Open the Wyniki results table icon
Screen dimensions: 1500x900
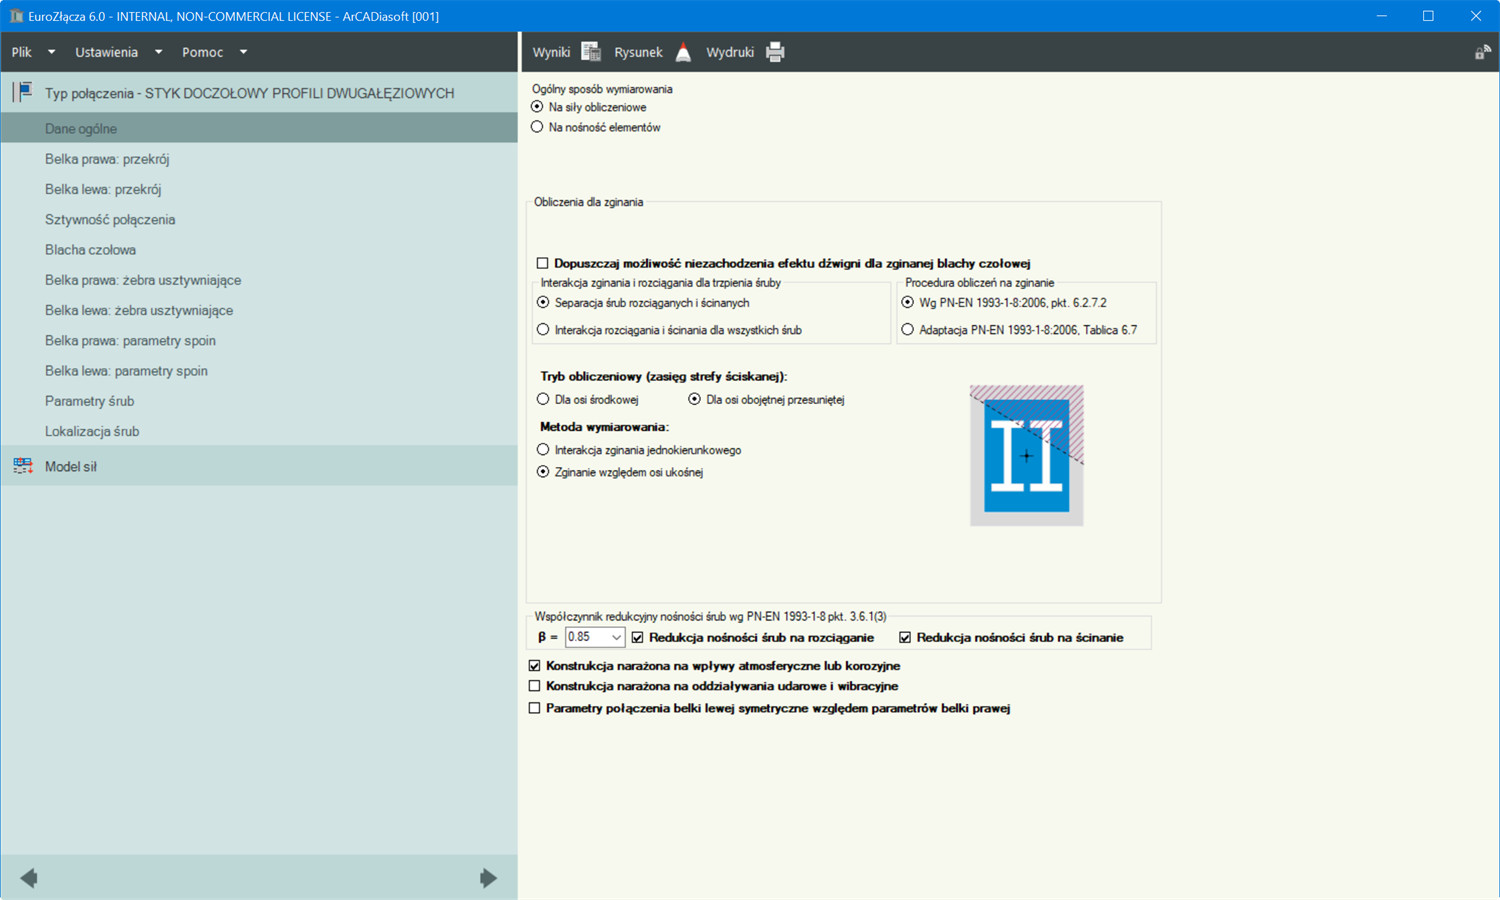click(x=591, y=52)
